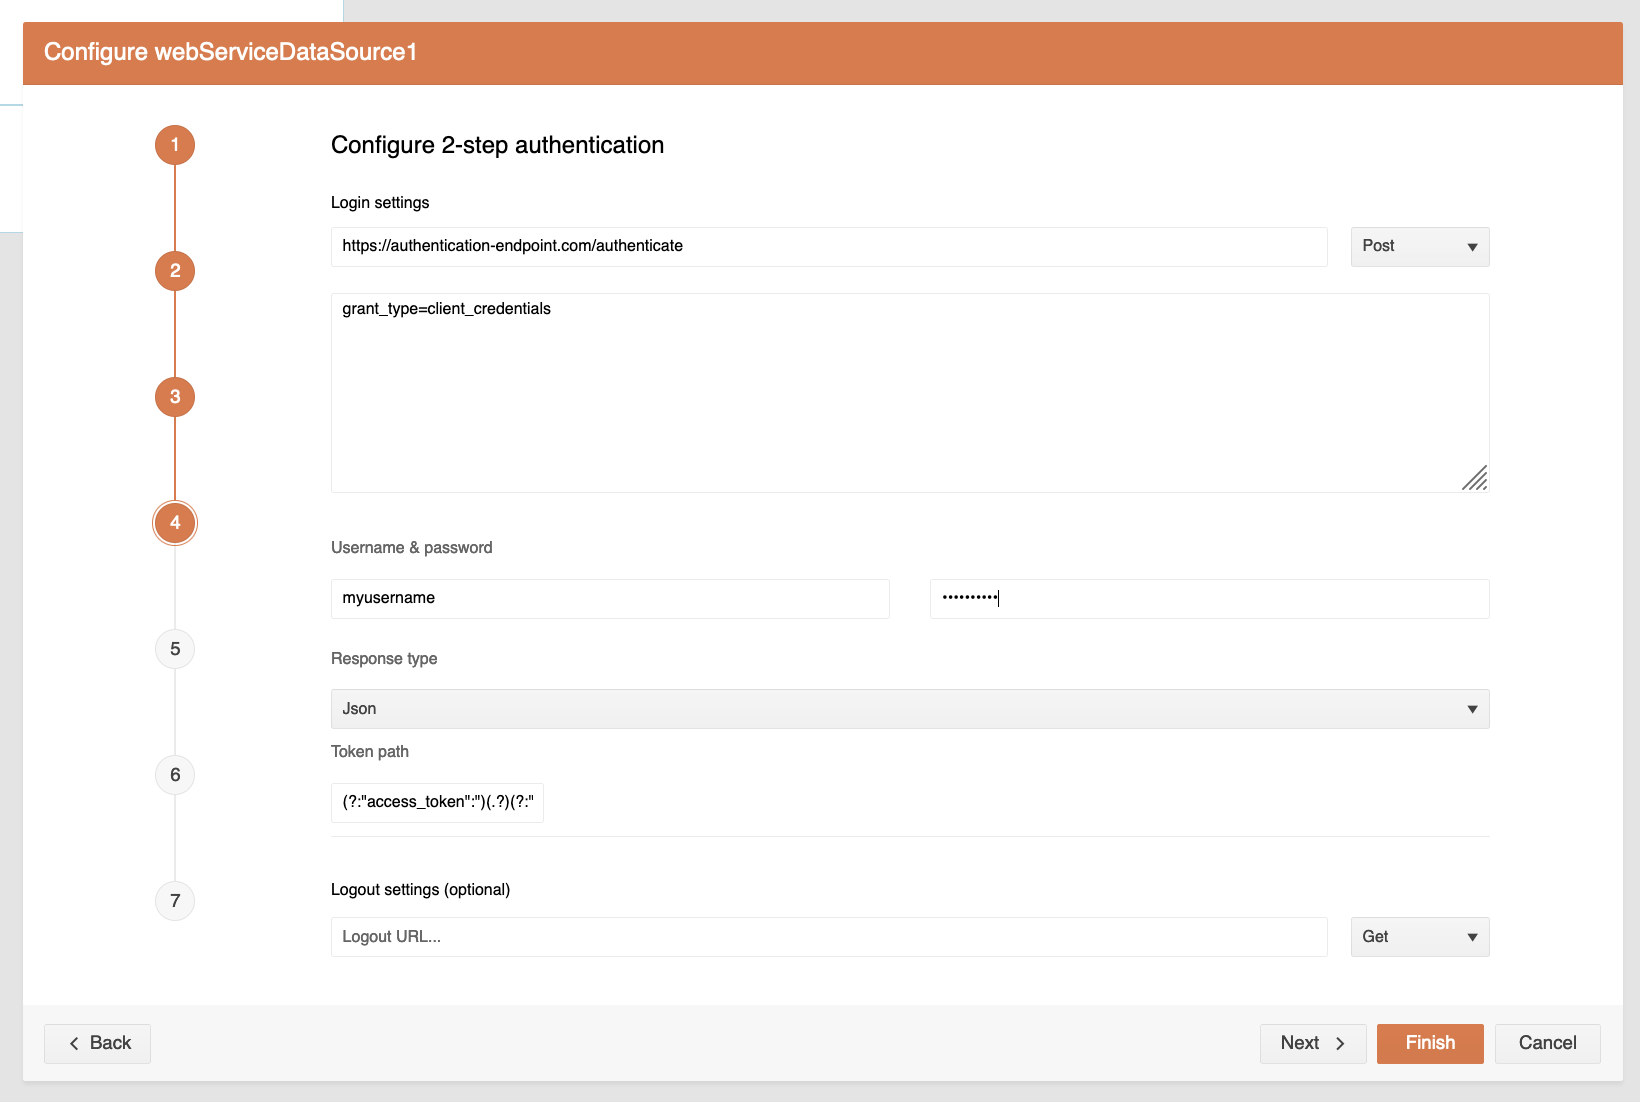The width and height of the screenshot is (1640, 1102).
Task: Grab the request body resize handle
Action: coord(1475,479)
